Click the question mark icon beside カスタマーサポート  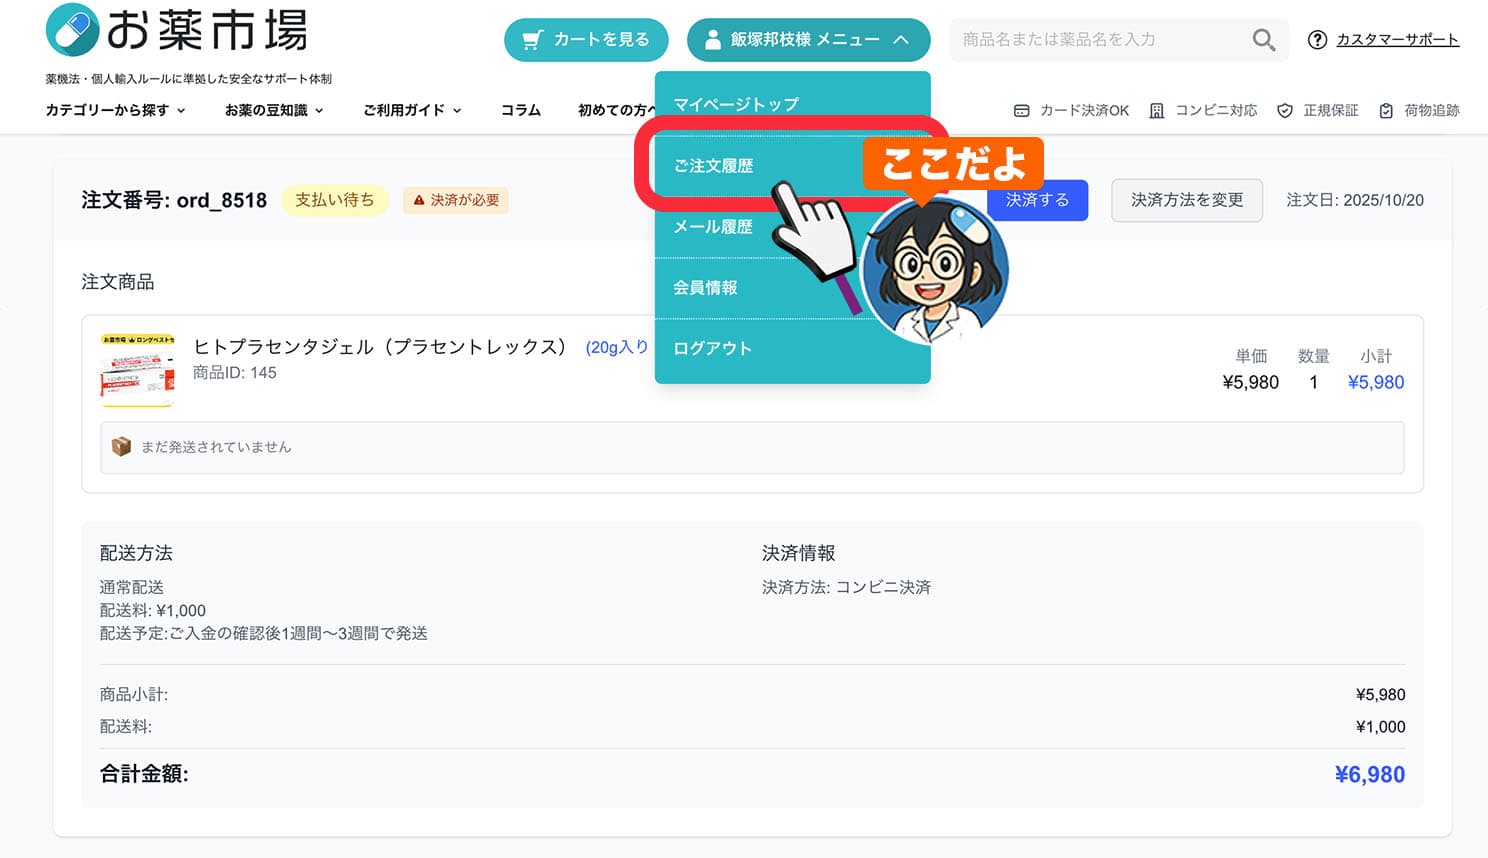1317,40
